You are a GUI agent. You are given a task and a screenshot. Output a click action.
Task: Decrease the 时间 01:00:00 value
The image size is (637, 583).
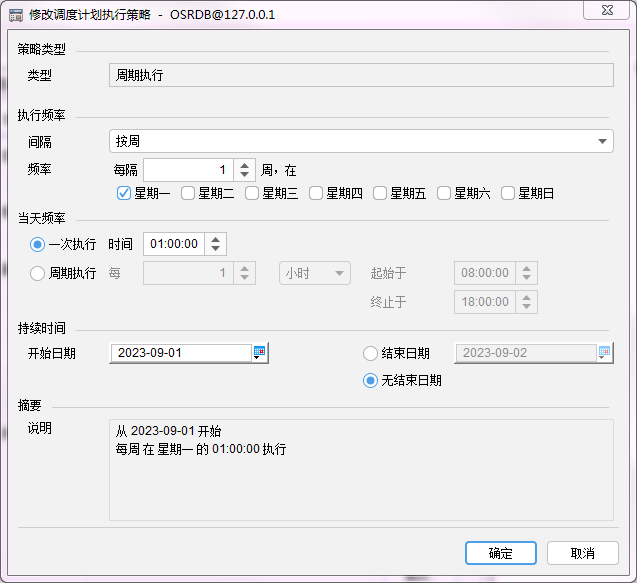point(215,249)
